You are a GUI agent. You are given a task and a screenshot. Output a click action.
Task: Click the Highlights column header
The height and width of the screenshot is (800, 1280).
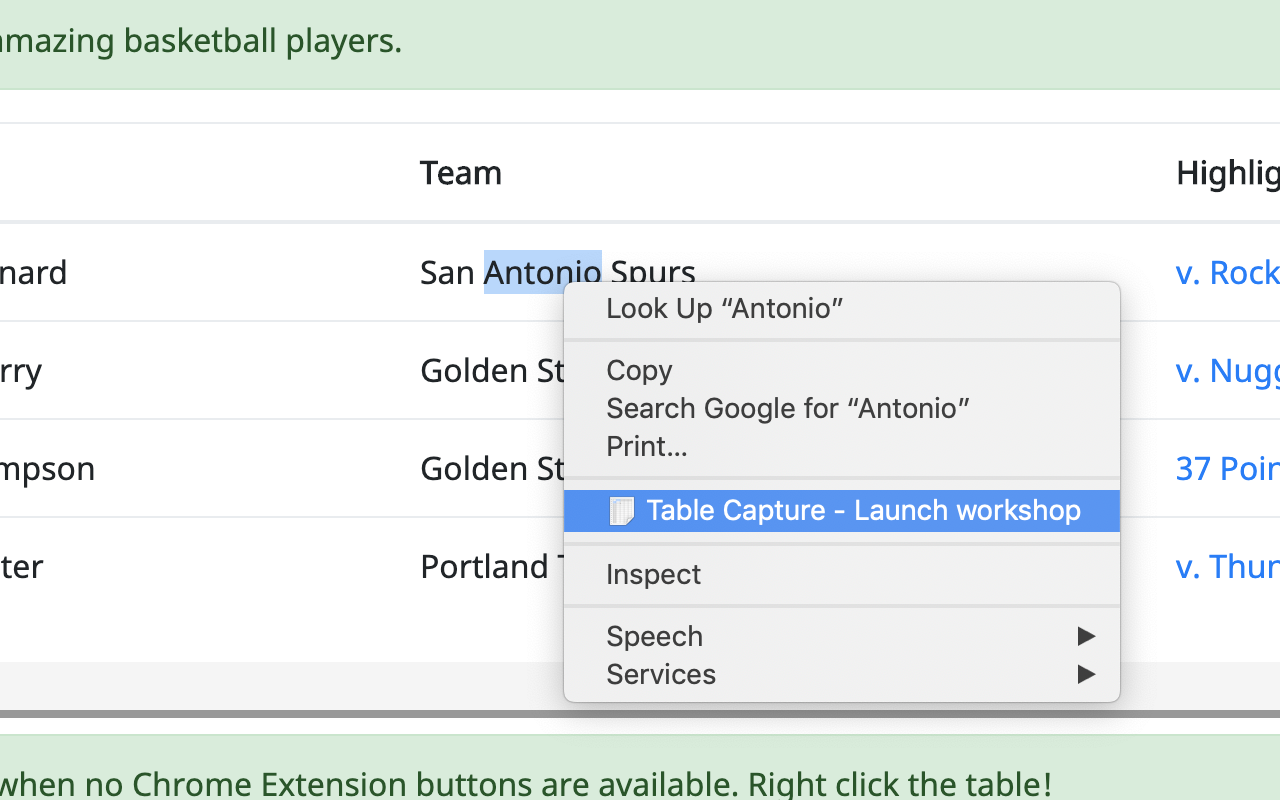pos(1227,172)
